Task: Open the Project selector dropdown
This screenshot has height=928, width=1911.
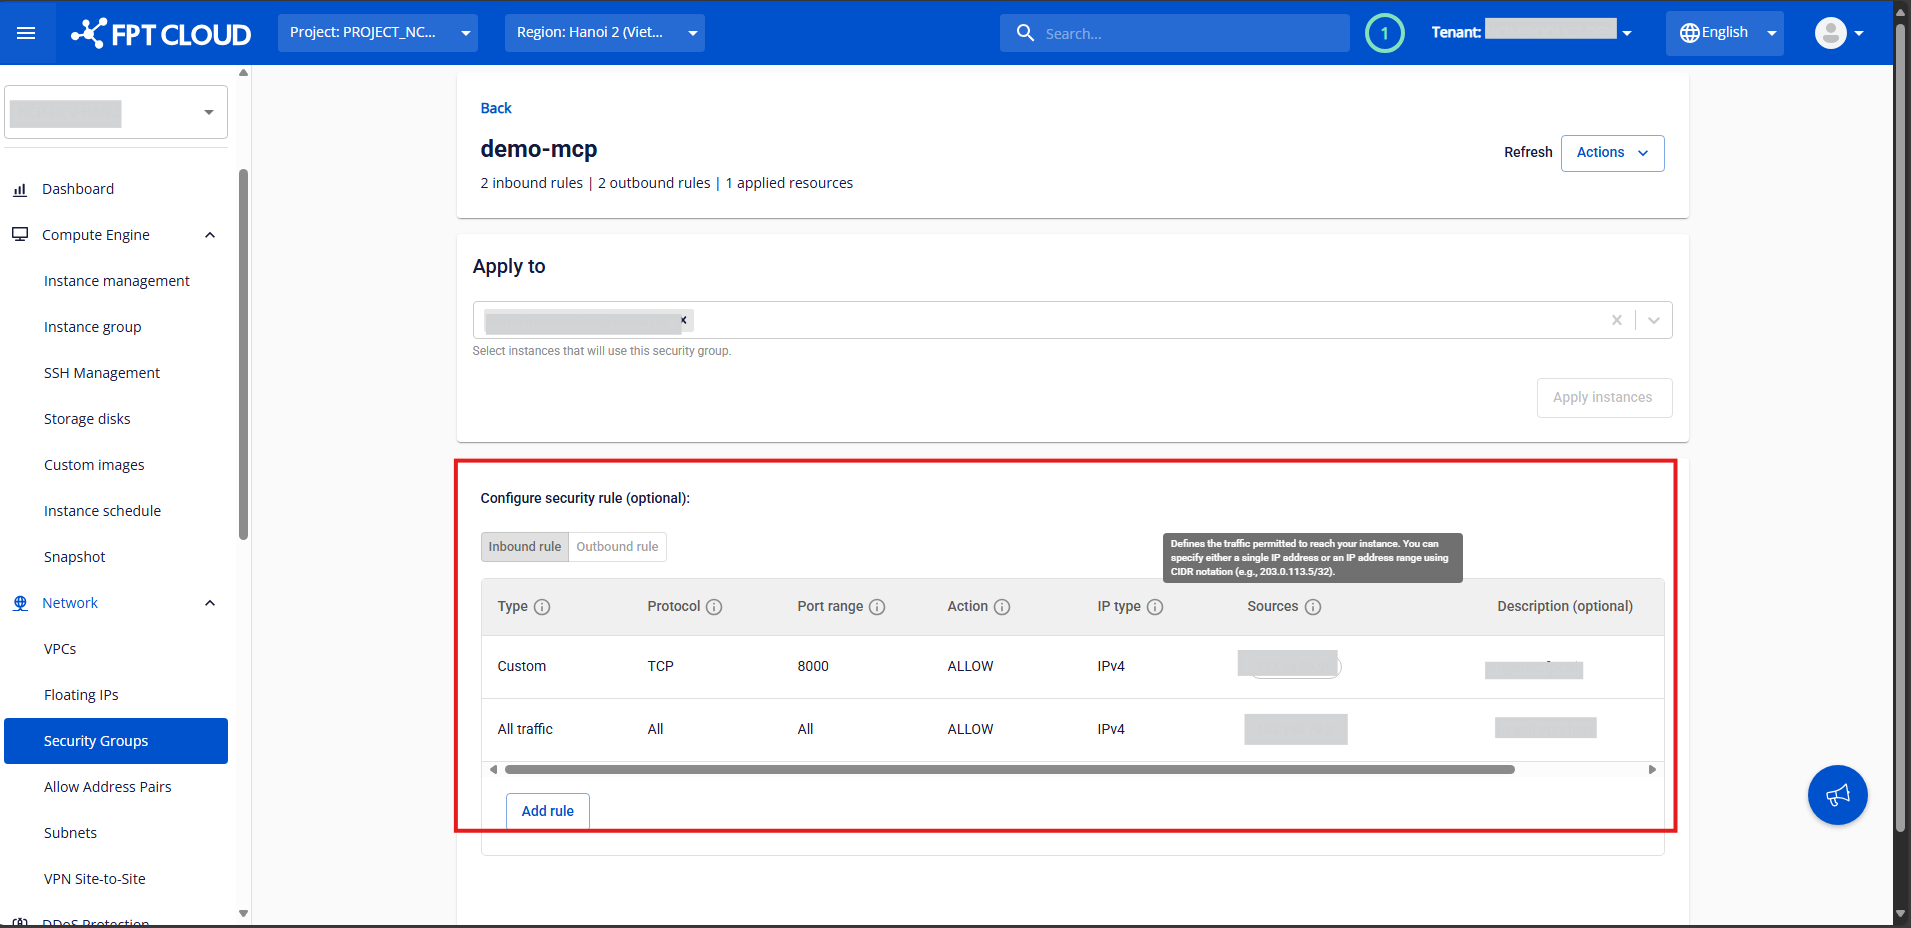Action: coord(377,33)
